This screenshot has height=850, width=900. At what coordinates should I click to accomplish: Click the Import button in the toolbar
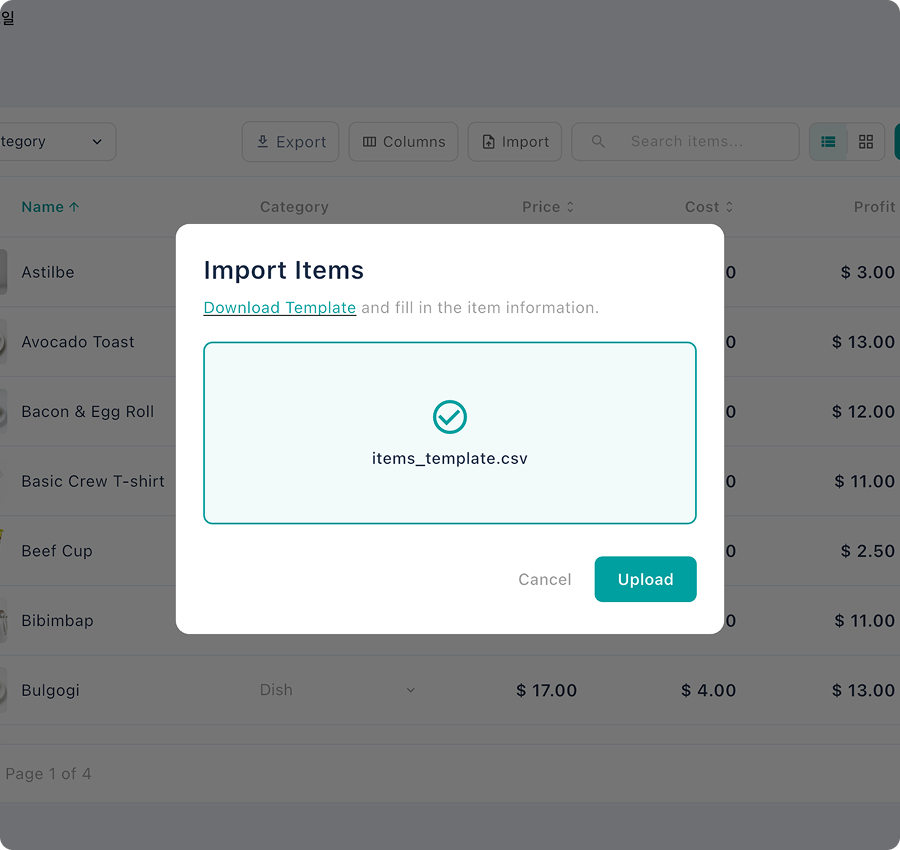[x=515, y=141]
